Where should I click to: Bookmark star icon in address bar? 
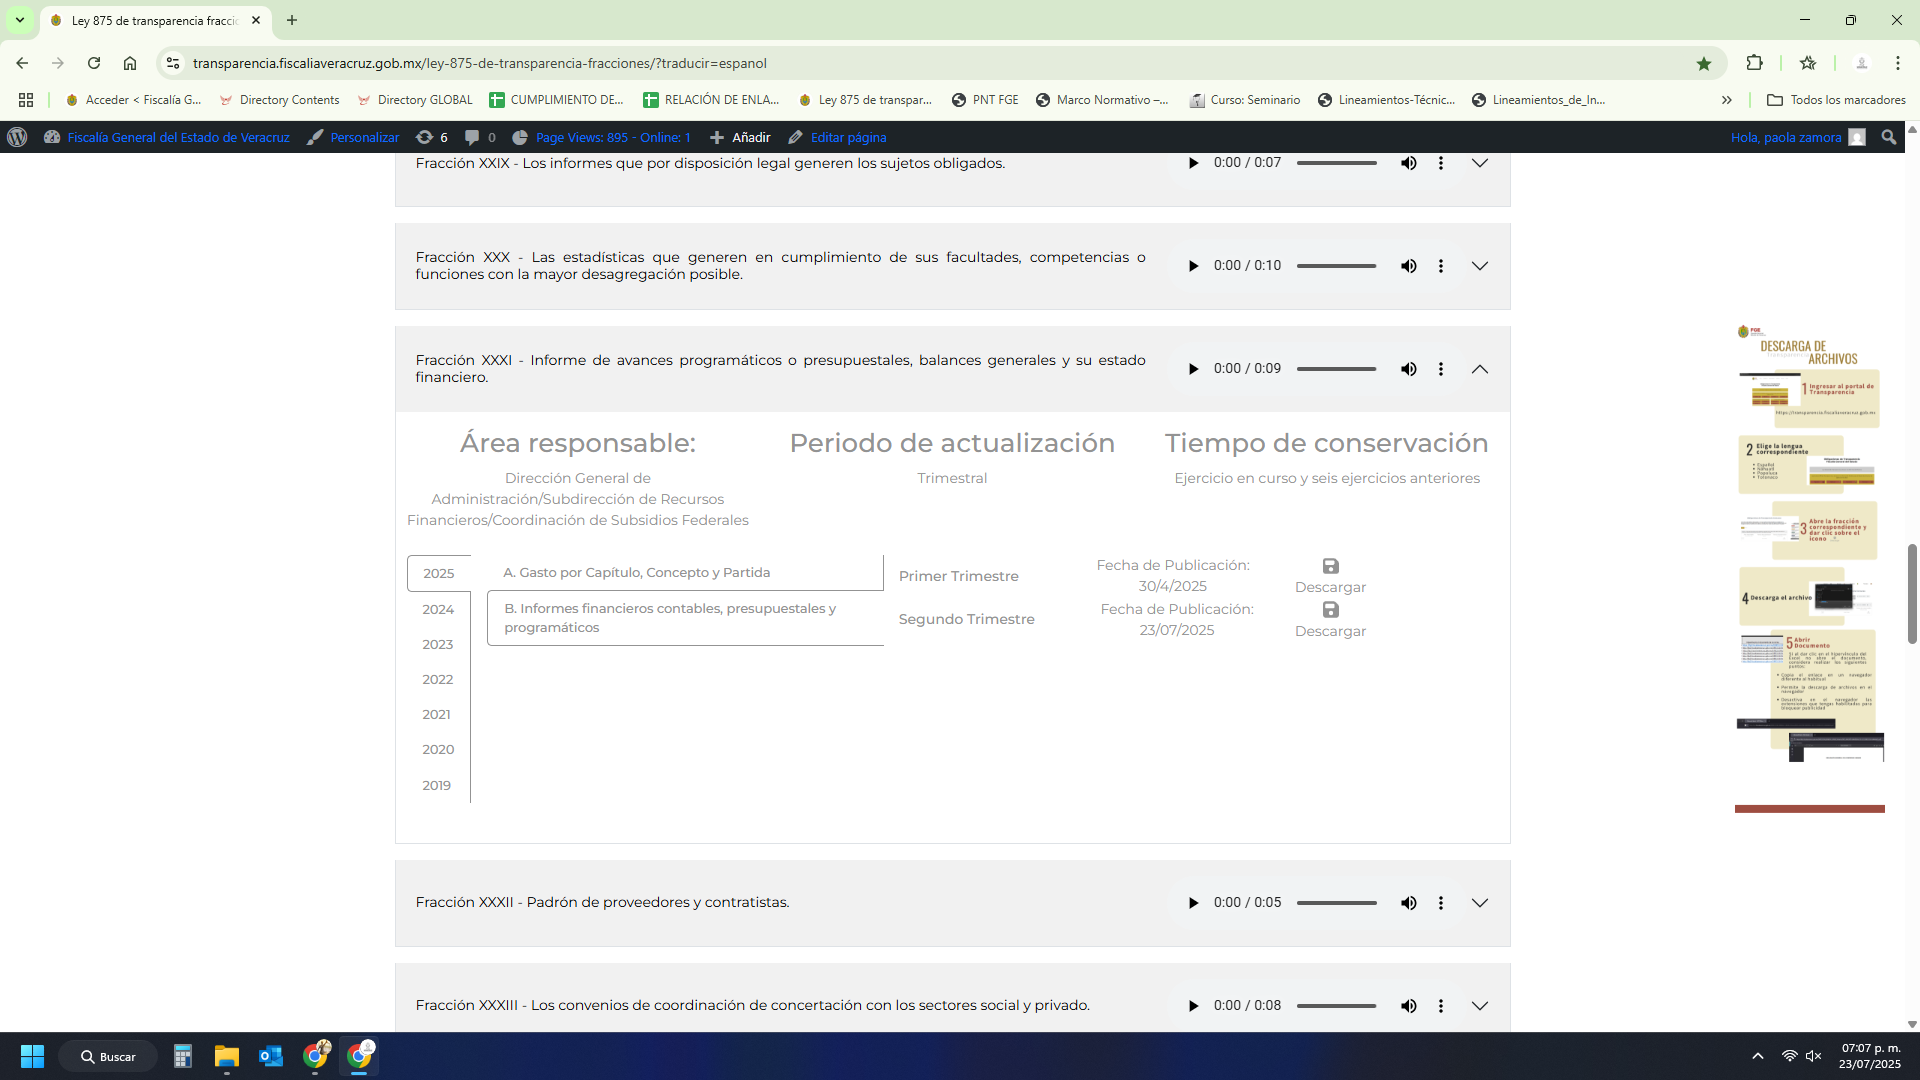(x=1704, y=63)
